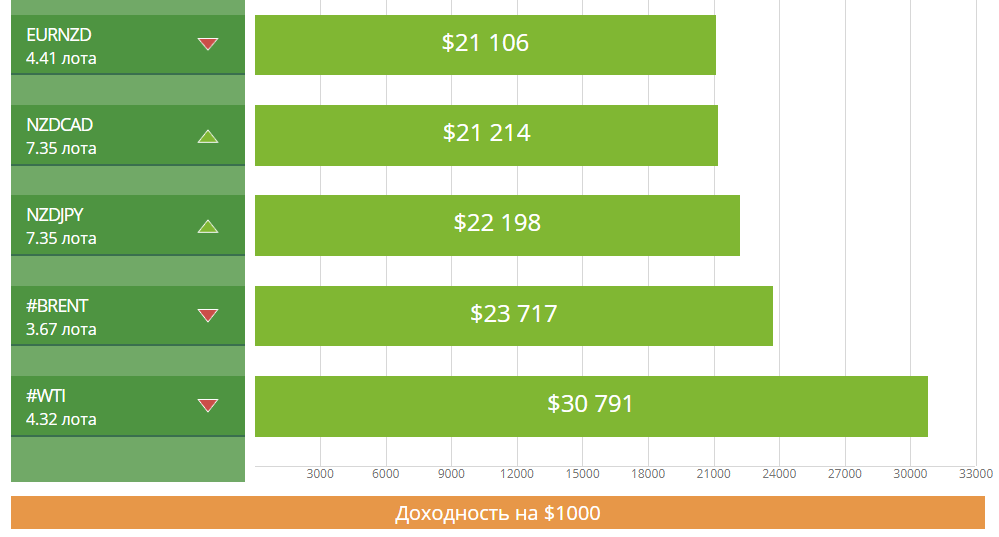Image resolution: width=999 pixels, height=537 pixels.
Task: Click the orange Доходность на $1000 banner
Action: [498, 513]
